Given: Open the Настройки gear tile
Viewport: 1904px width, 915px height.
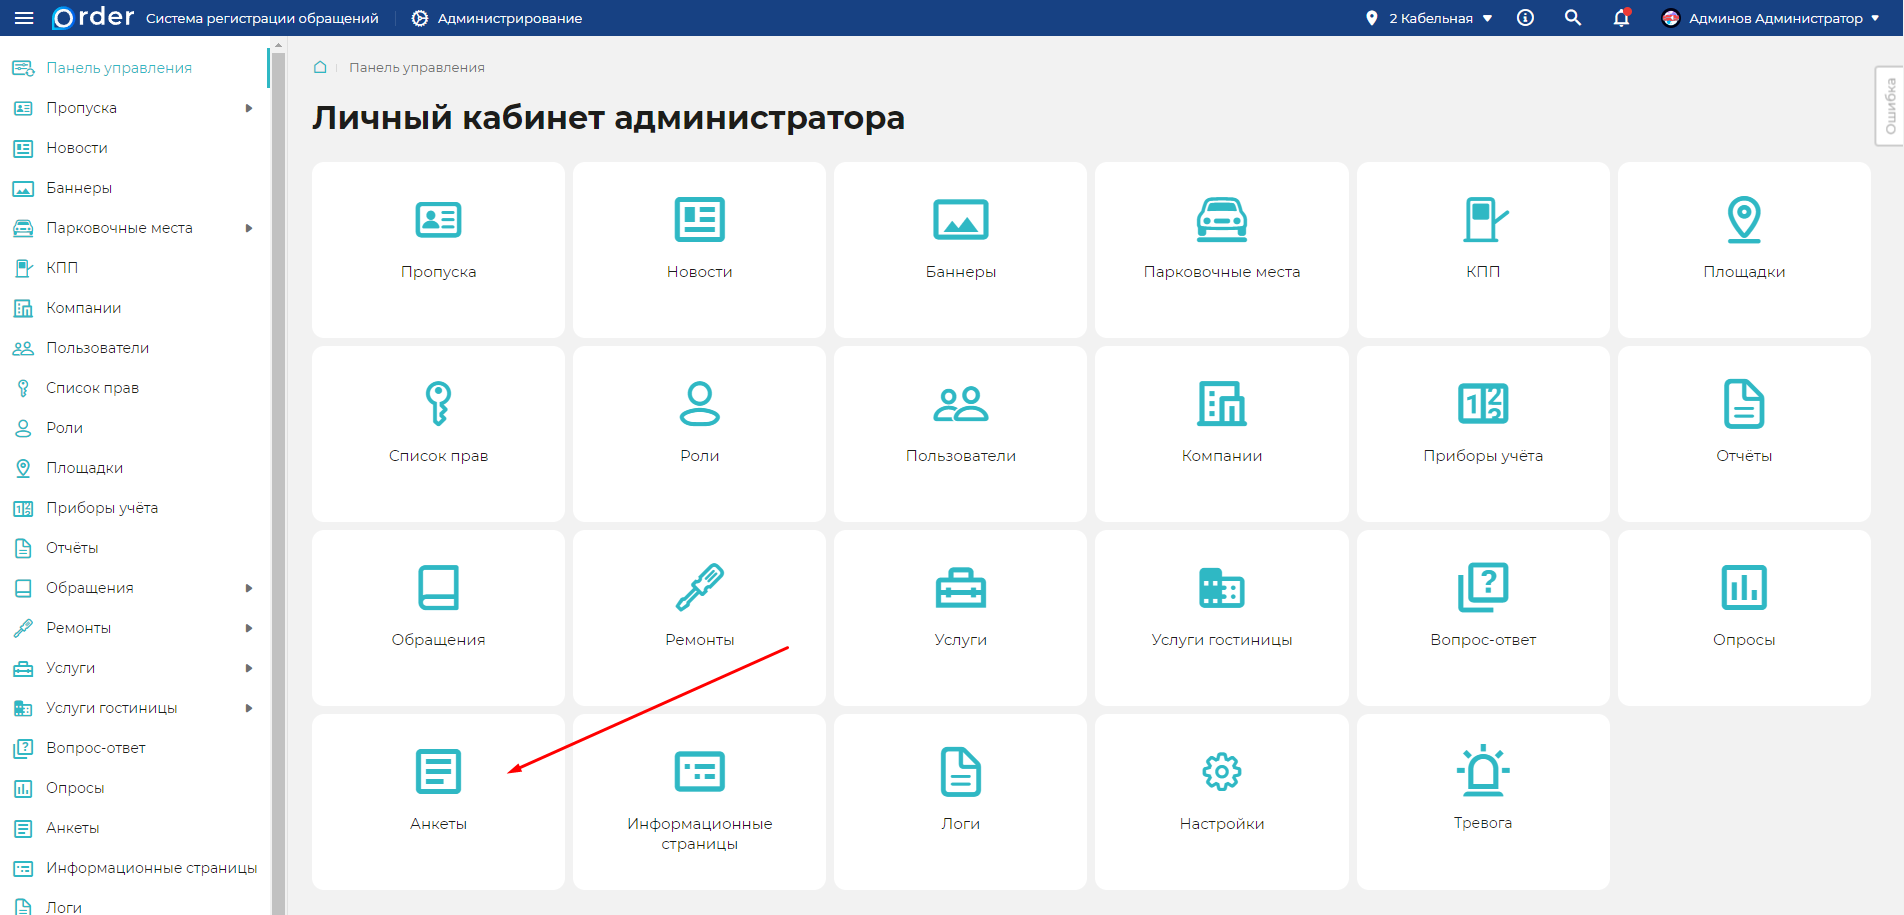Looking at the screenshot, I should coord(1221,800).
